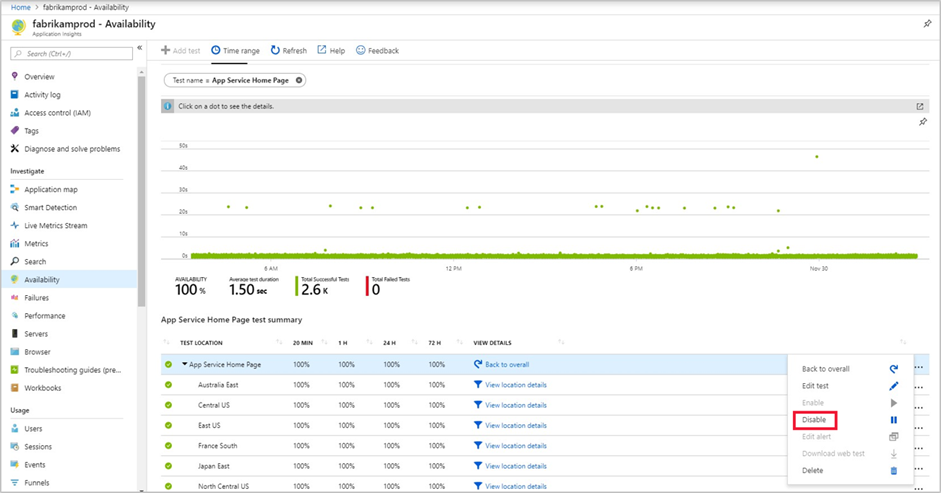This screenshot has width=941, height=493.
Task: Click the Refresh icon in toolbar
Action: click(x=275, y=50)
